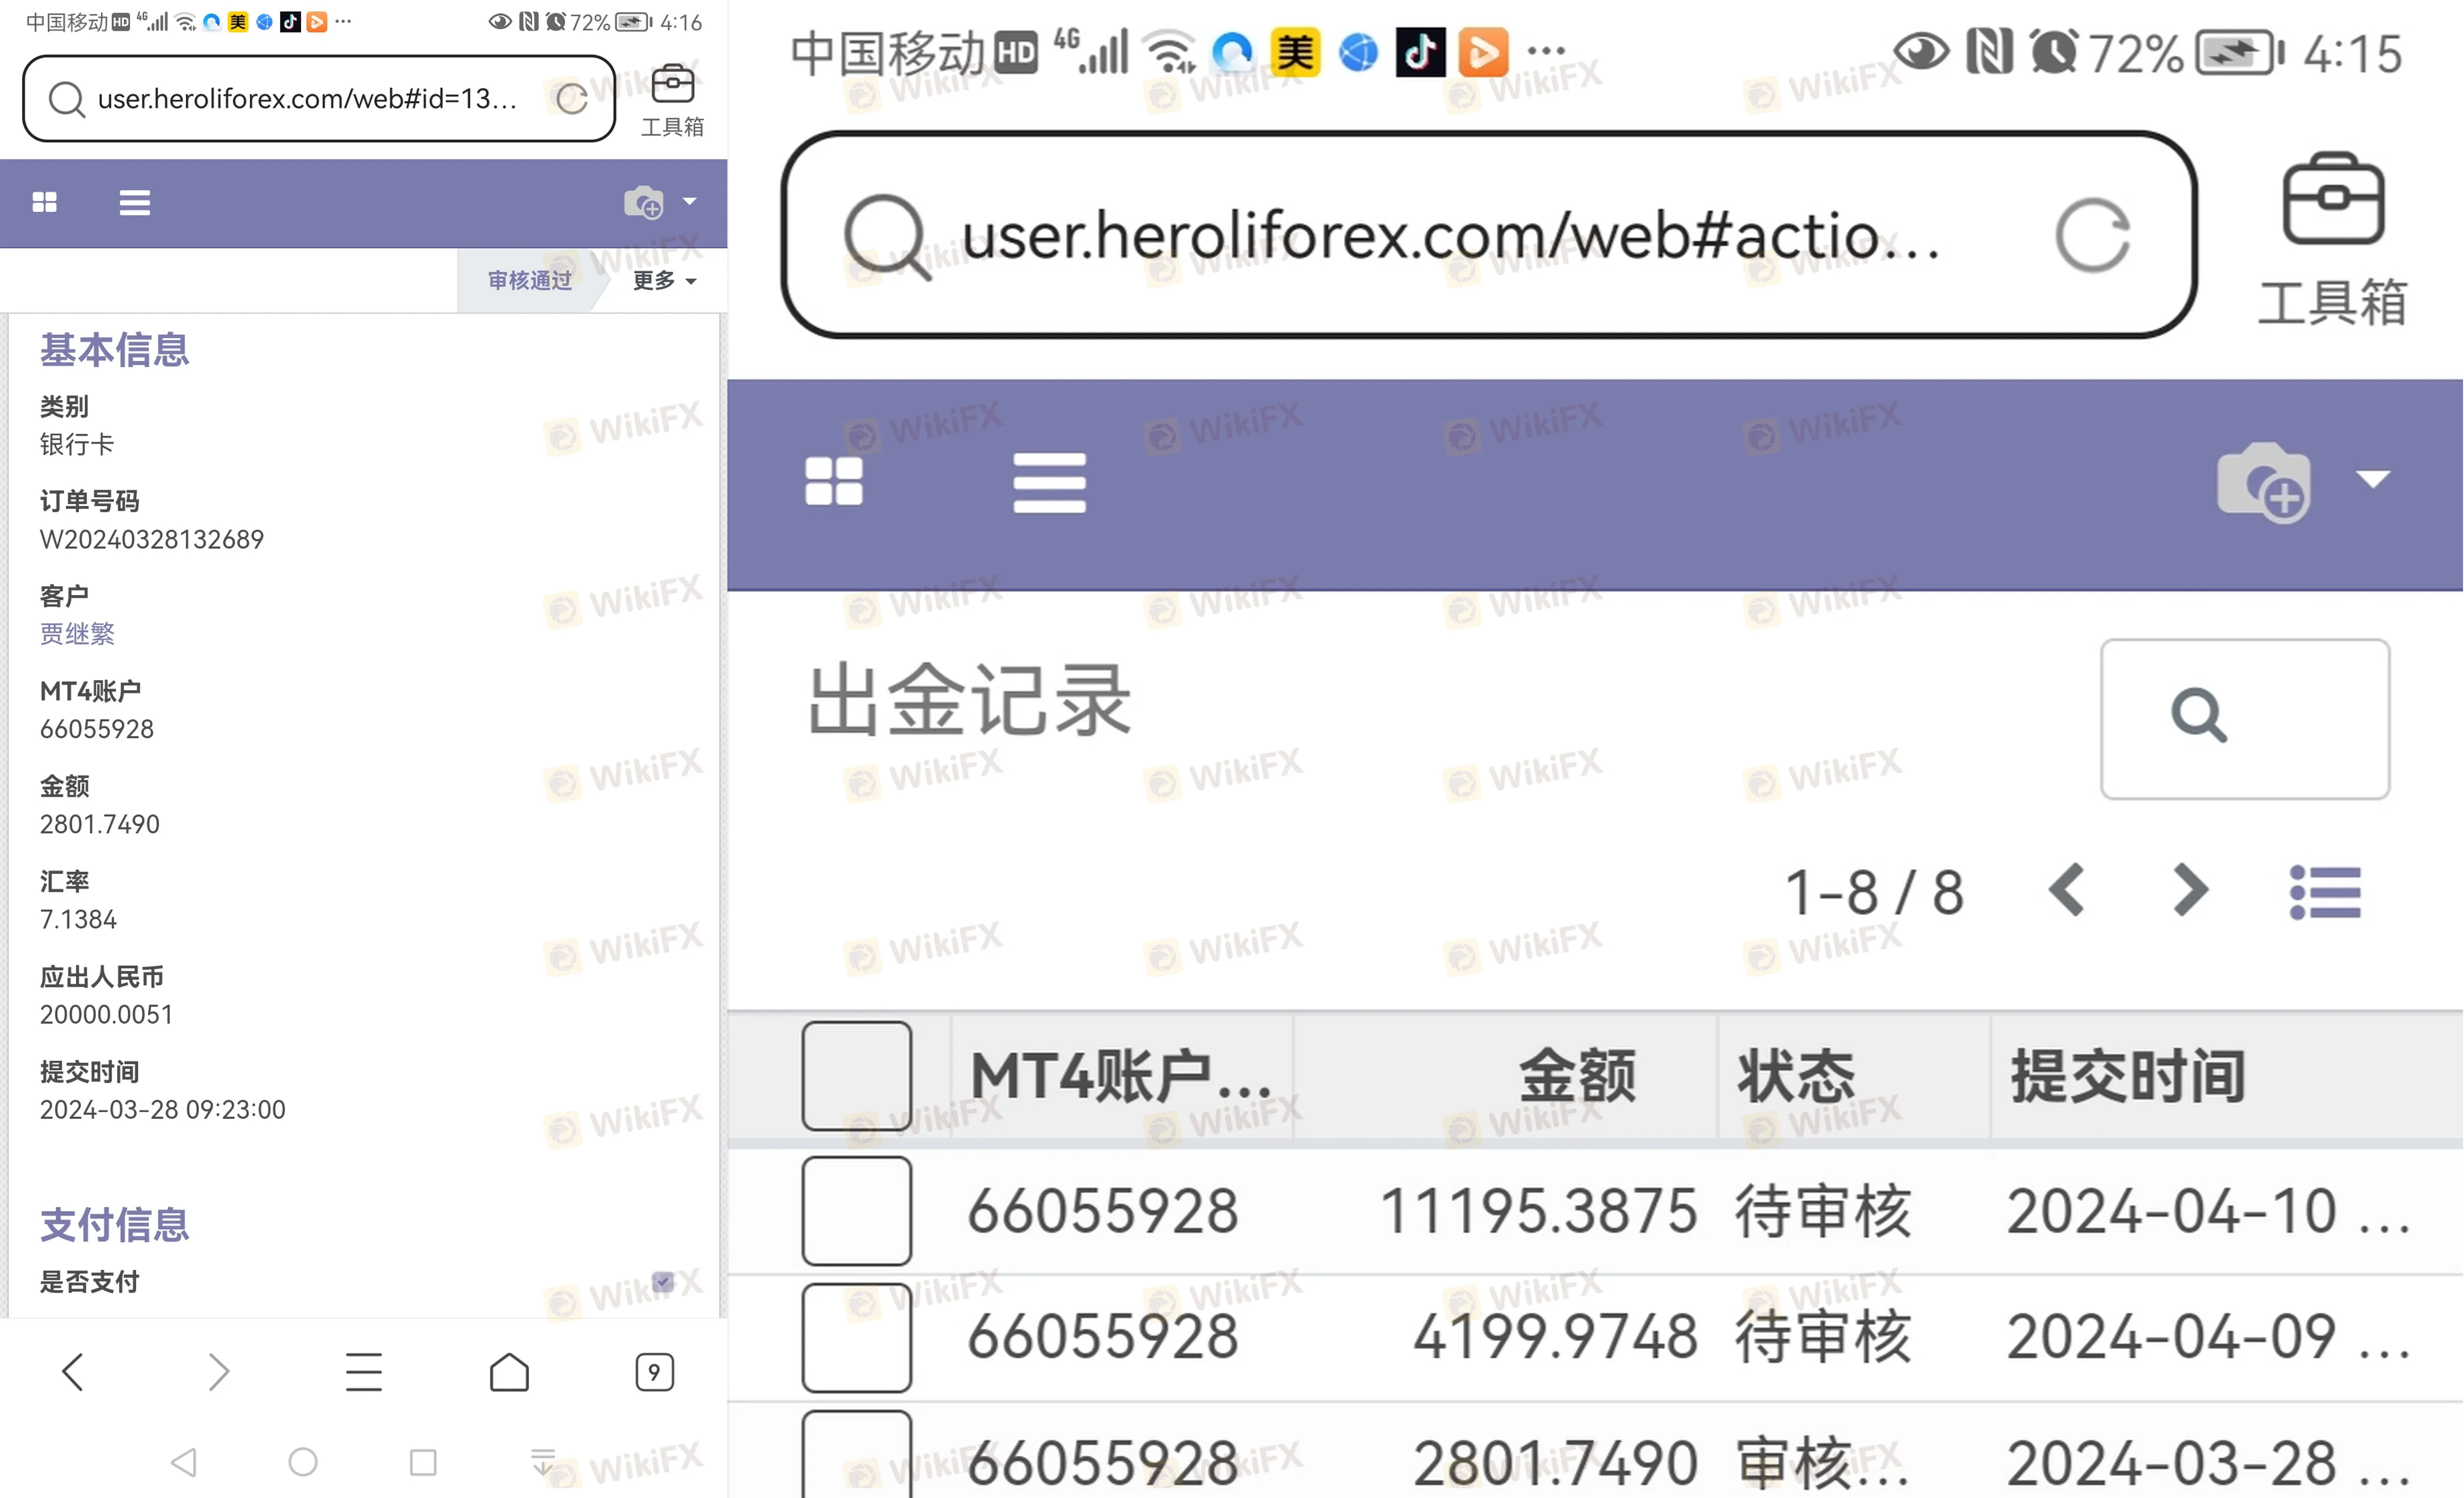Select the 审核通过 status tab
The width and height of the screenshot is (2464, 1498).
pos(529,281)
